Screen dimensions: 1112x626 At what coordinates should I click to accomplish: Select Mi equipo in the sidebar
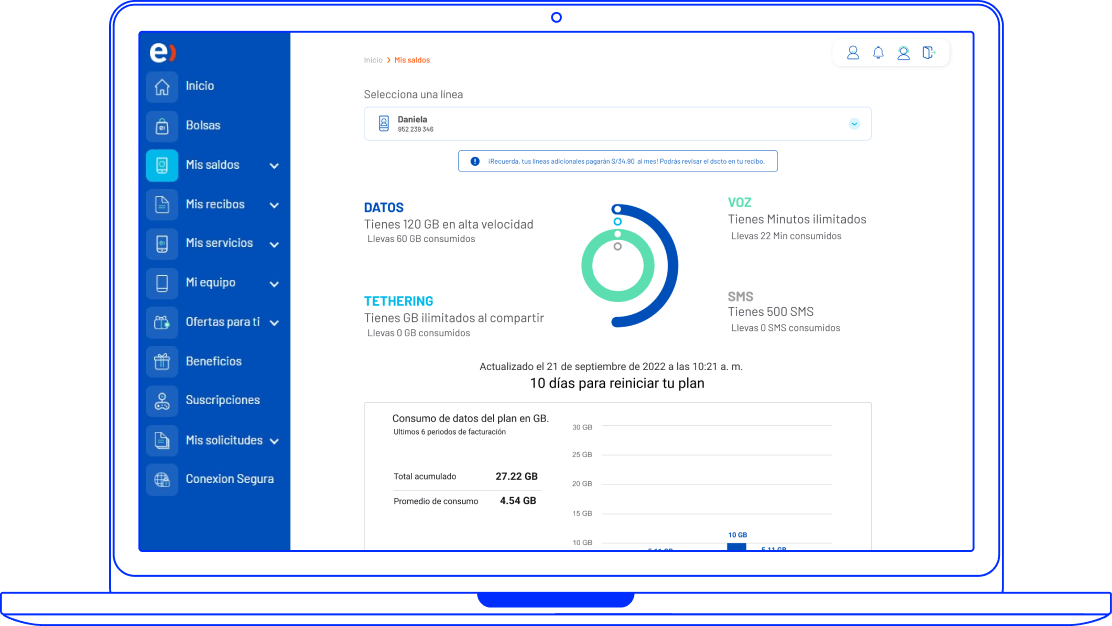(x=210, y=283)
